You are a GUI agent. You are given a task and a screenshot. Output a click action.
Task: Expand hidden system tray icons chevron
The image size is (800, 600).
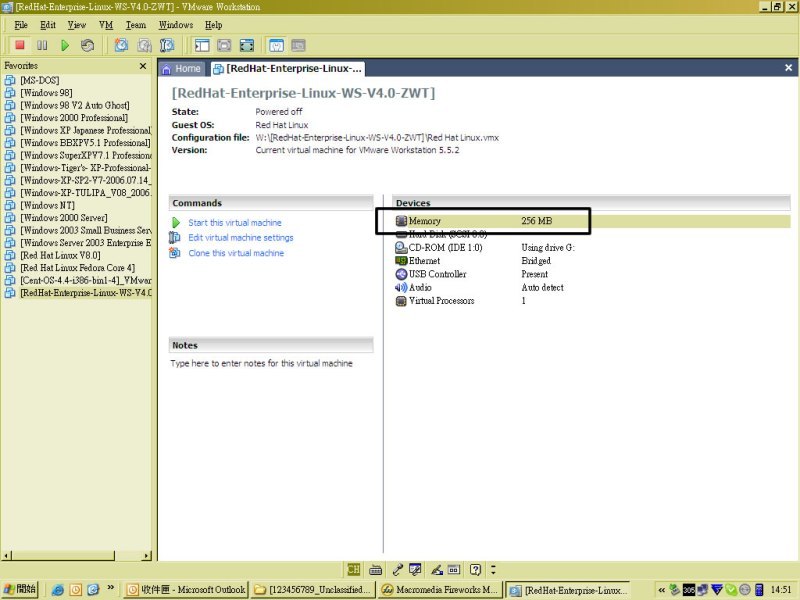[661, 590]
